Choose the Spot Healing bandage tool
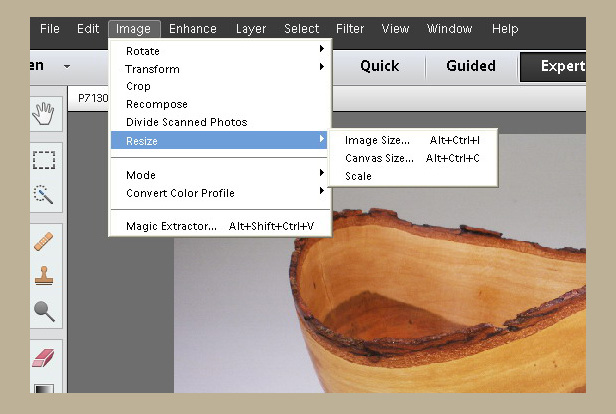Viewport: 616px width, 414px height. 43,241
